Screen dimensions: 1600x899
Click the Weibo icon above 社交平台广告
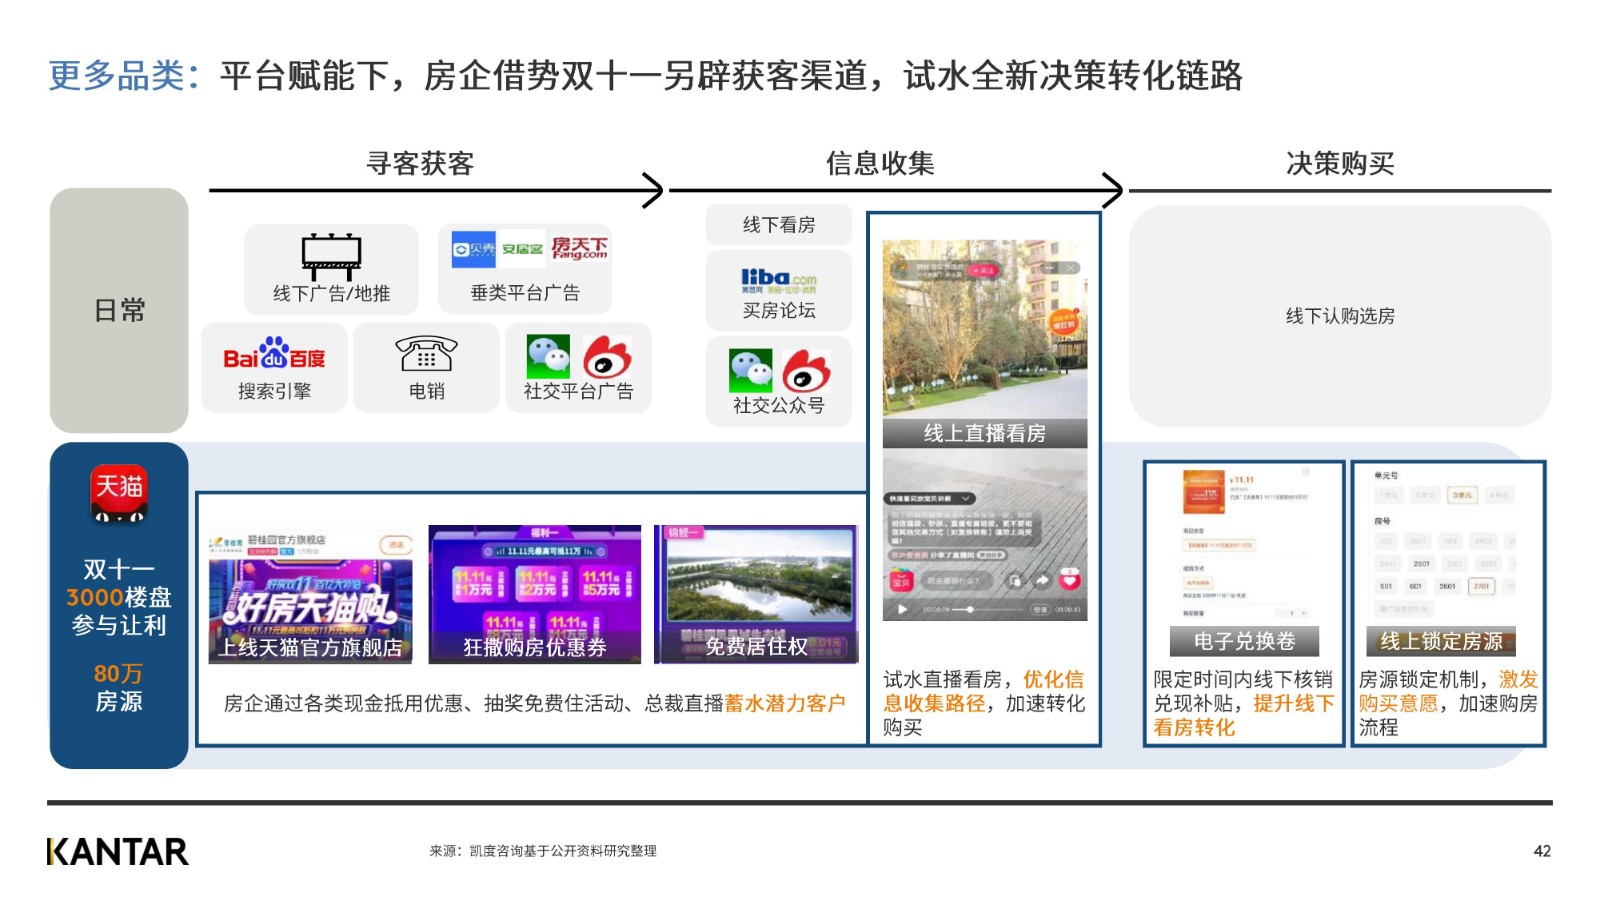point(607,356)
